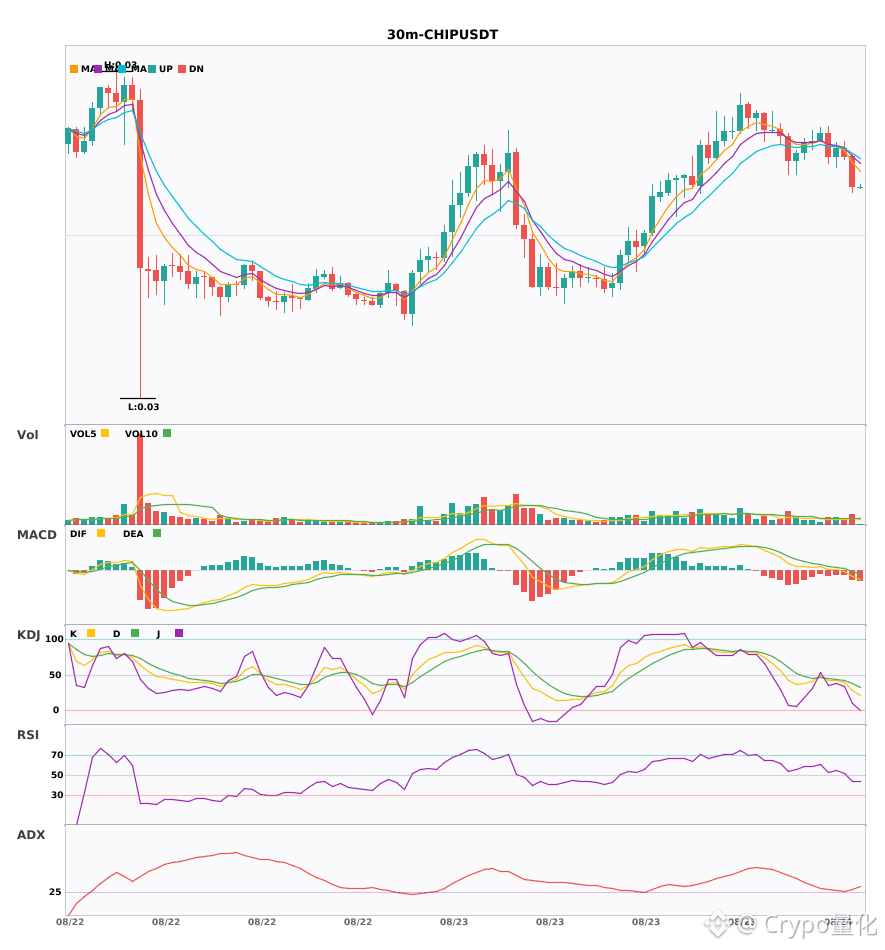Click the KDJ 0 axis value
The width and height of the screenshot is (885, 950).
pos(56,710)
